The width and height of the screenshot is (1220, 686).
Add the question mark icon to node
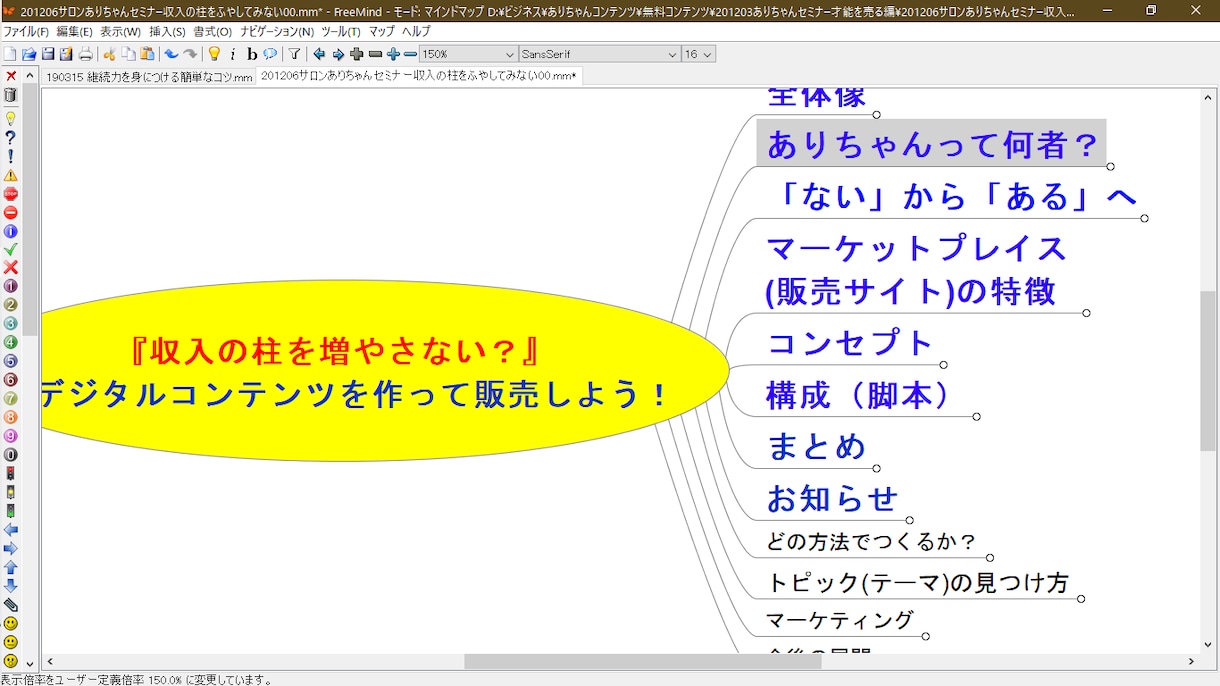(11, 137)
